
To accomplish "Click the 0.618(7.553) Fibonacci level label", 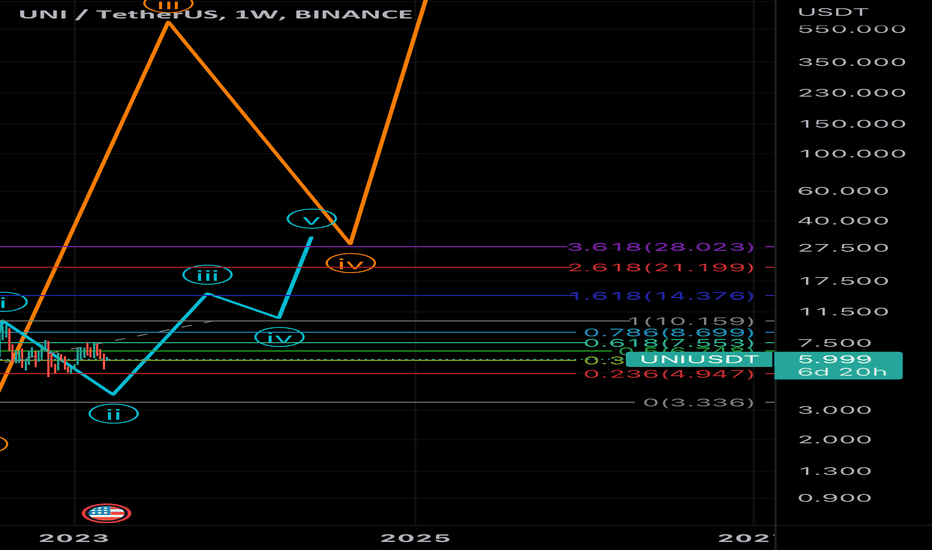I will coord(669,343).
